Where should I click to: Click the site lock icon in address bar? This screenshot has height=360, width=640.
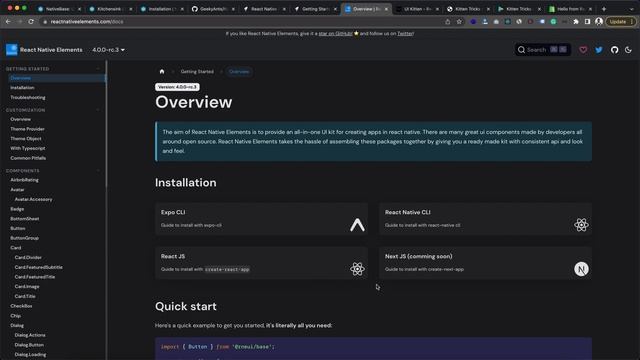point(45,22)
